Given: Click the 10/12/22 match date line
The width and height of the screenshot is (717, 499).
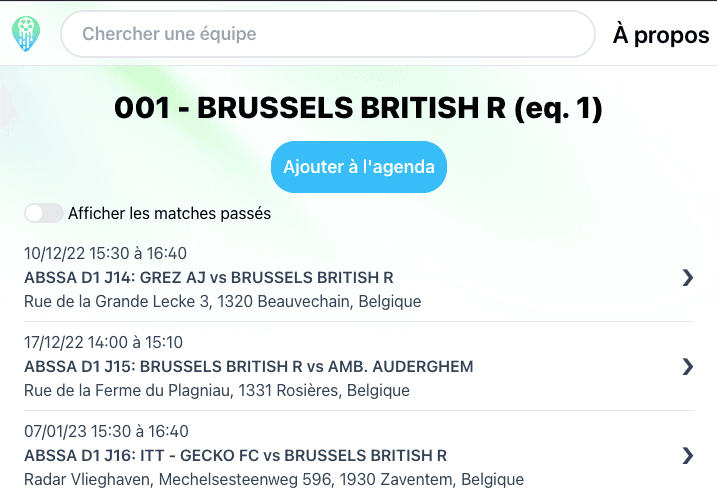Looking at the screenshot, I should [105, 253].
